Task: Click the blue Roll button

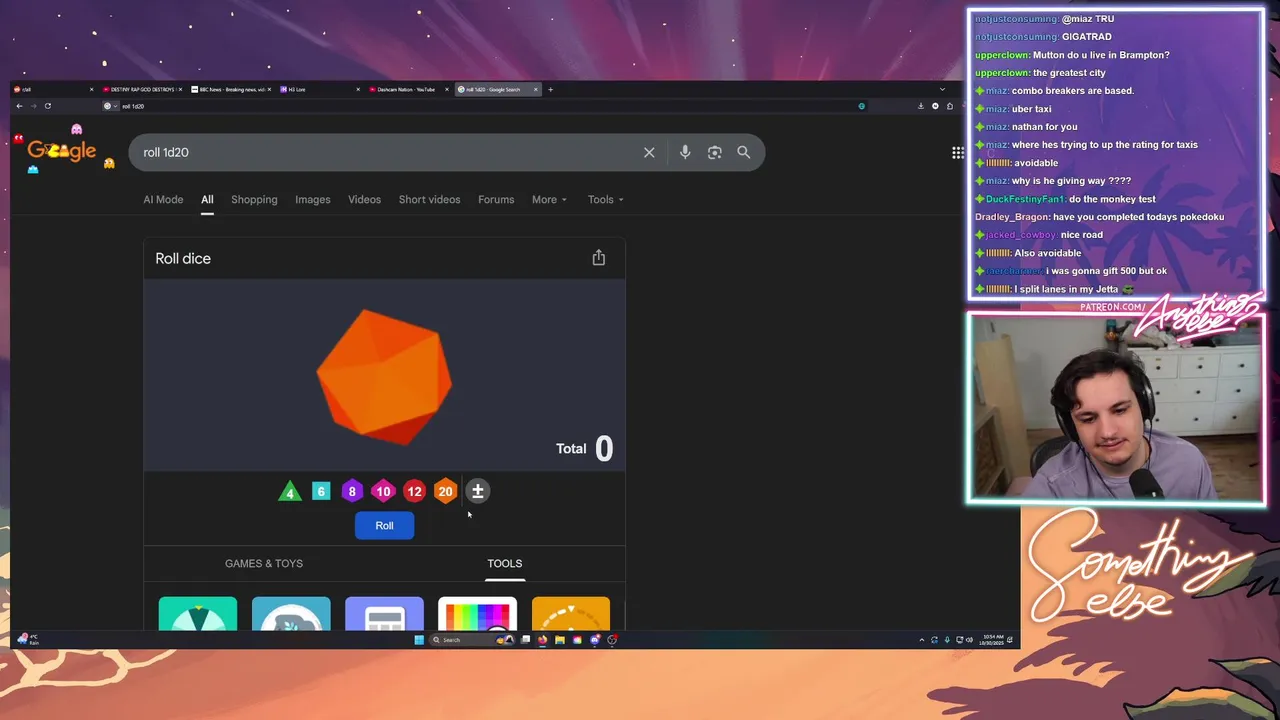Action: 384,525
